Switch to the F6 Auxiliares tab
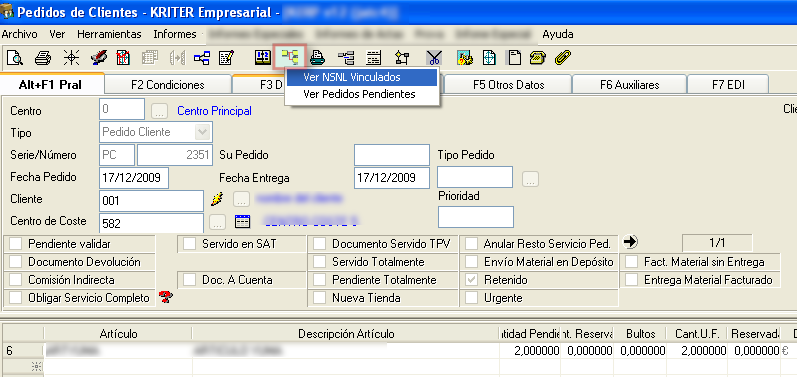 coord(630,85)
